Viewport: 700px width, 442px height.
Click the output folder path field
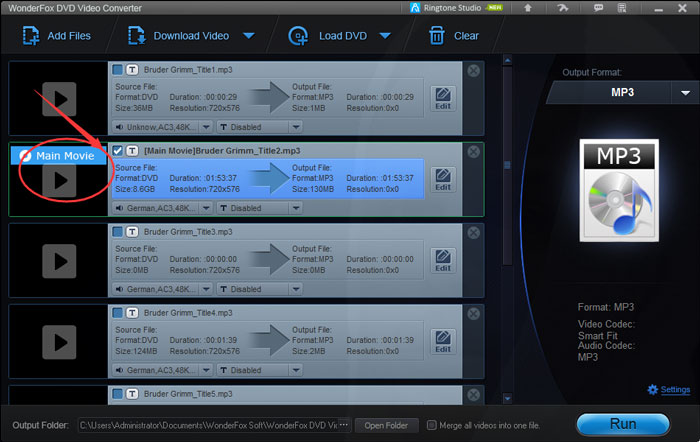coord(215,425)
